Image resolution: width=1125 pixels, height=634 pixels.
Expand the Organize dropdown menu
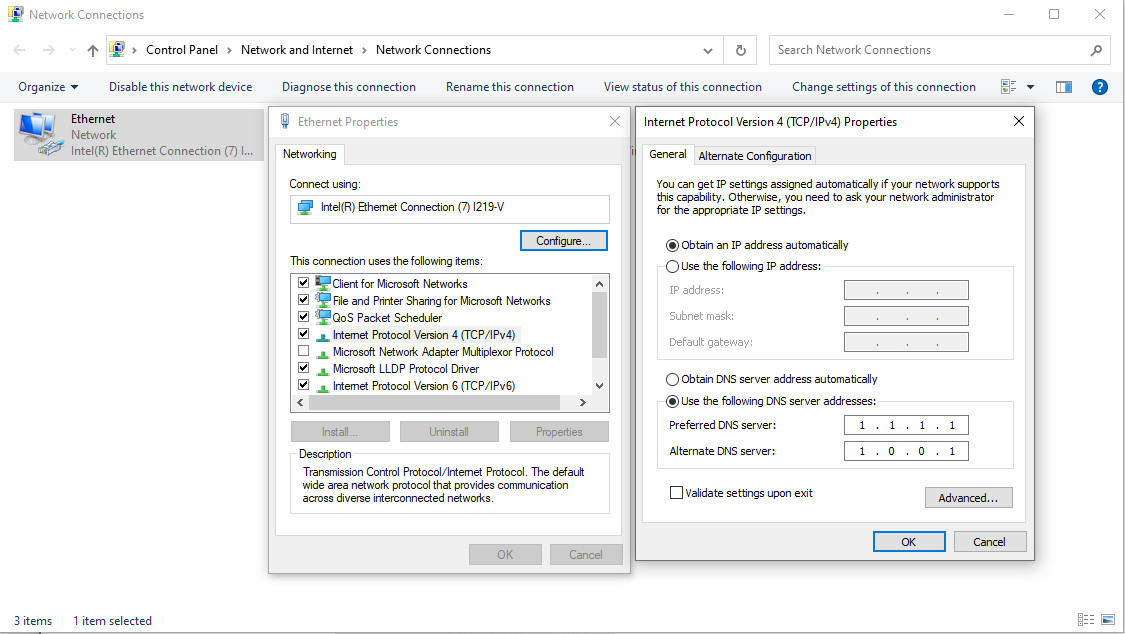point(48,87)
